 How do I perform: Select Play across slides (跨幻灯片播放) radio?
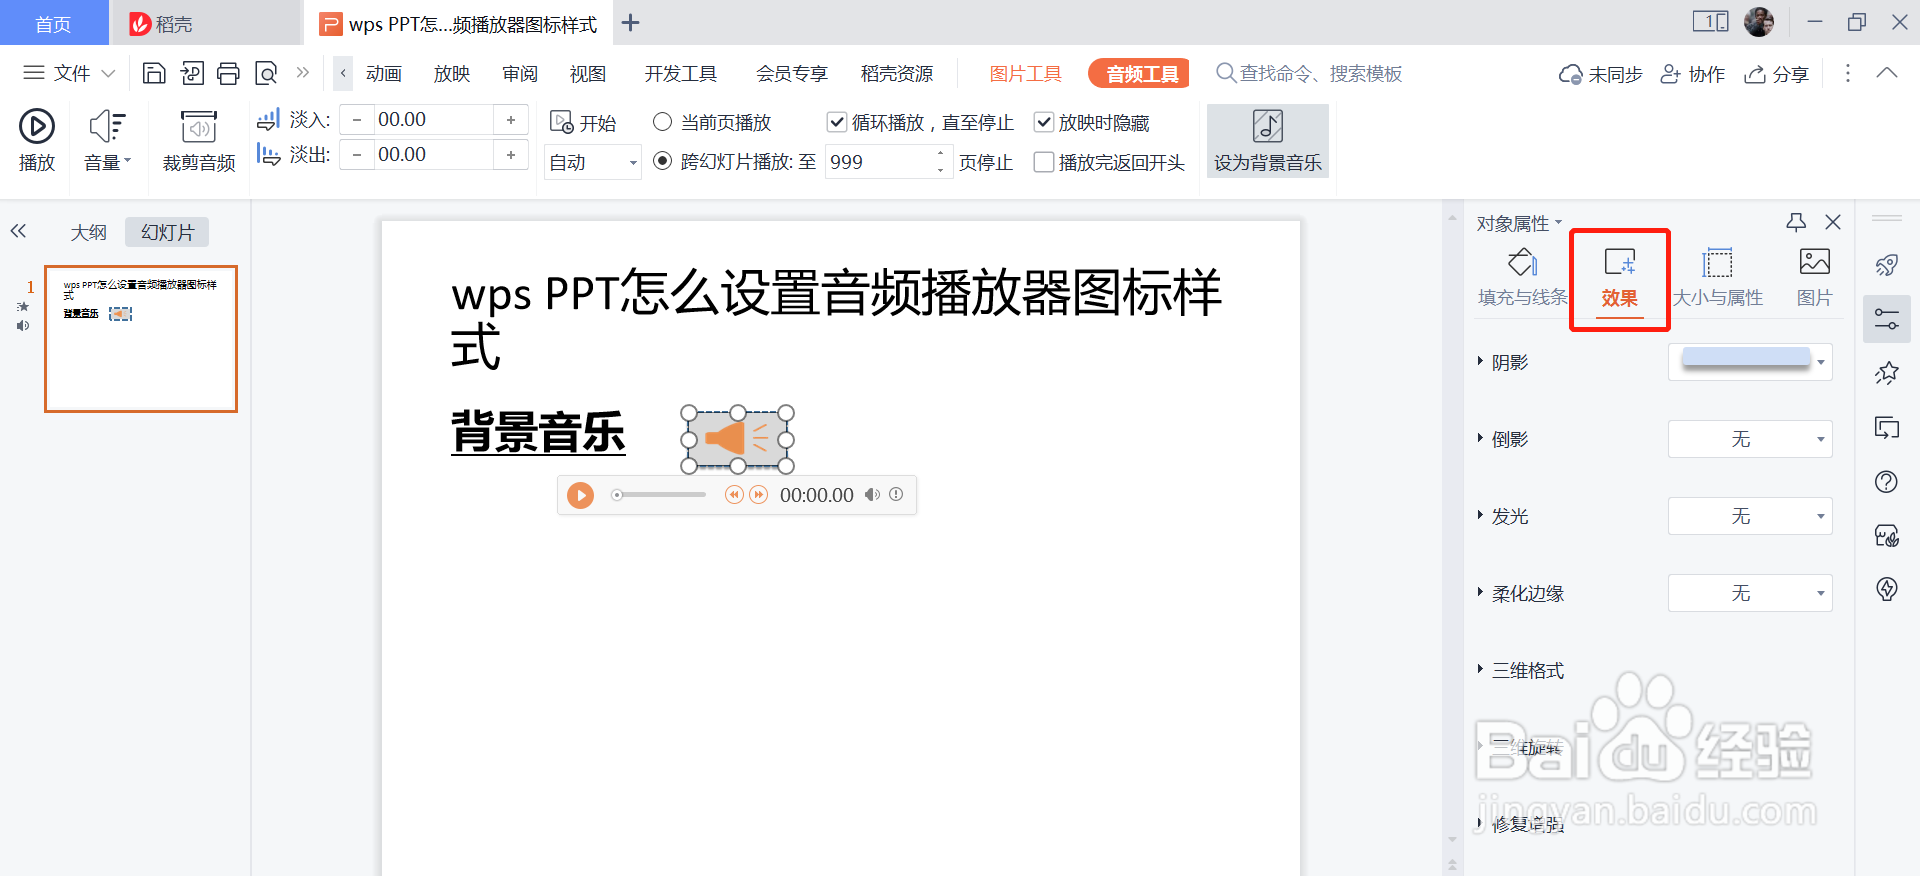coord(662,161)
